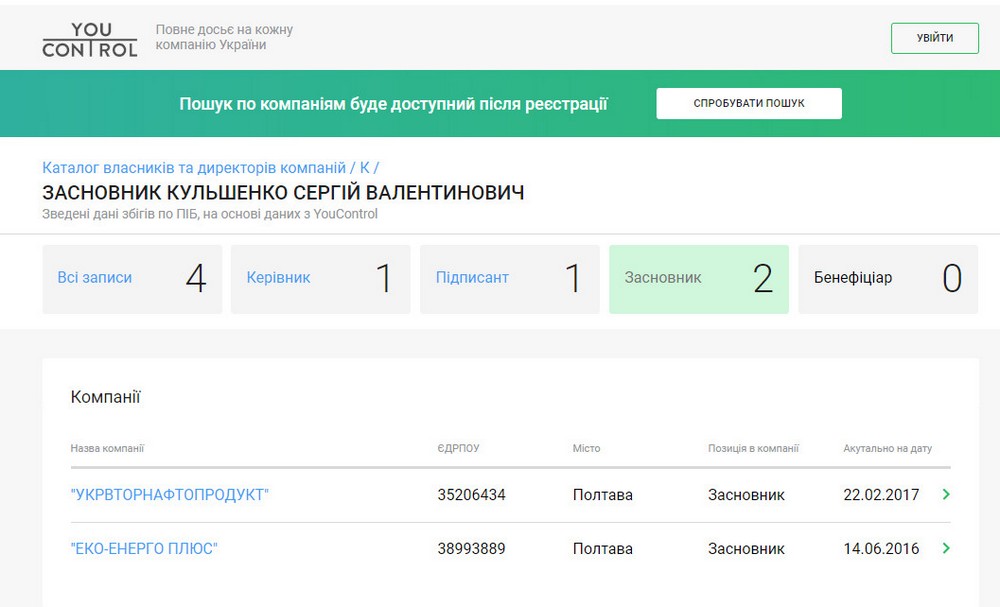Click ЄДРПОУ code 38993889
This screenshot has height=607, width=1000.
click(471, 549)
